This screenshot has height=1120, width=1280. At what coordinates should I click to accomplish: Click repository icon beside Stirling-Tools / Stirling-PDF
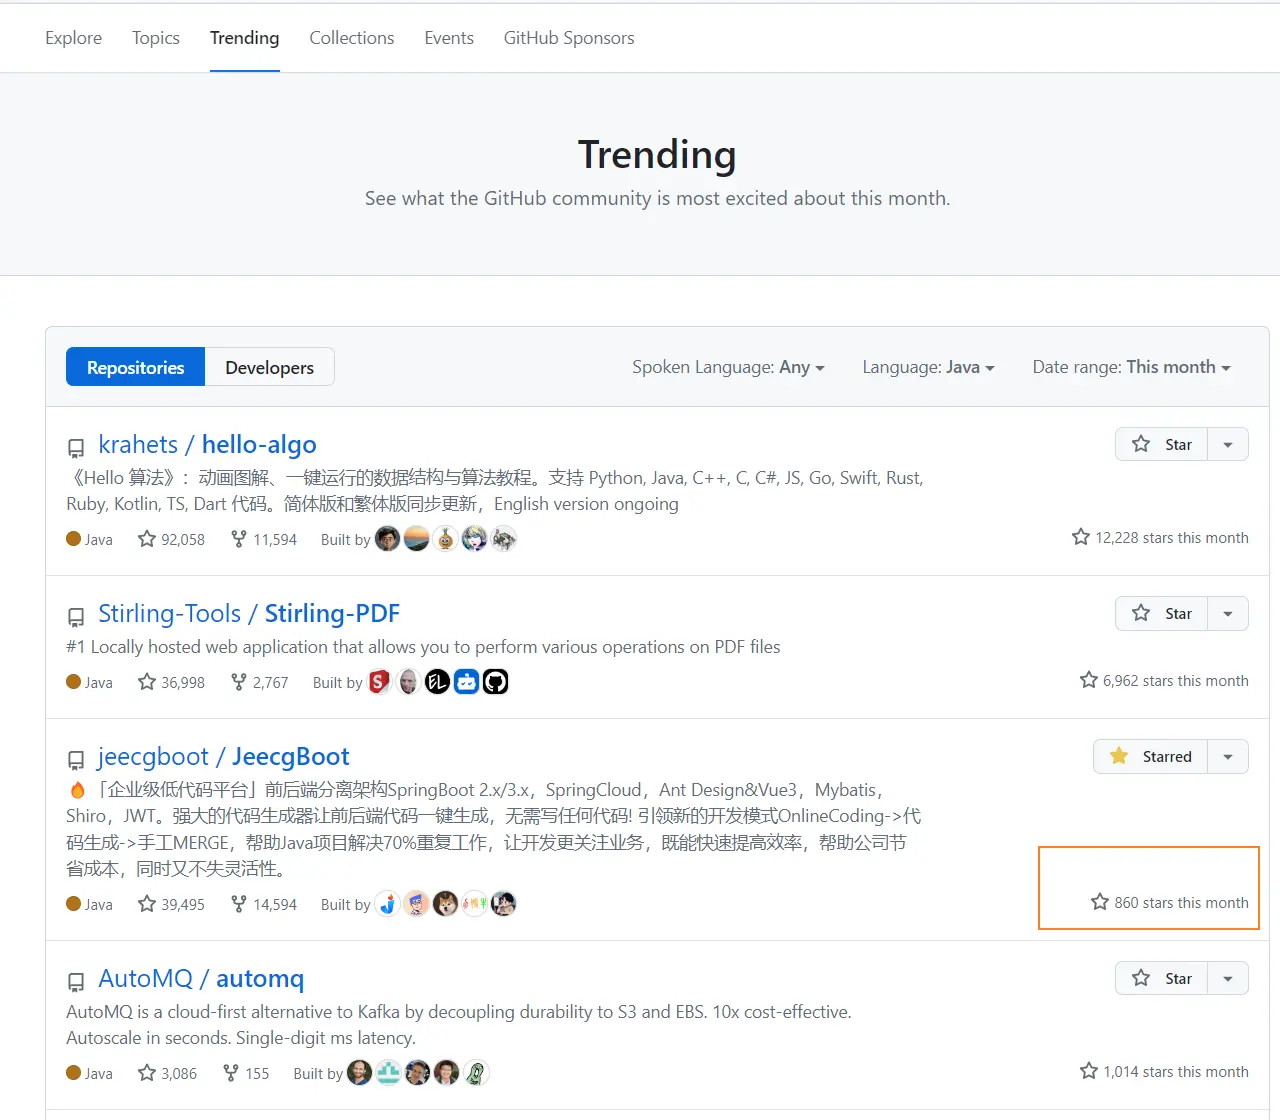pyautogui.click(x=76, y=617)
